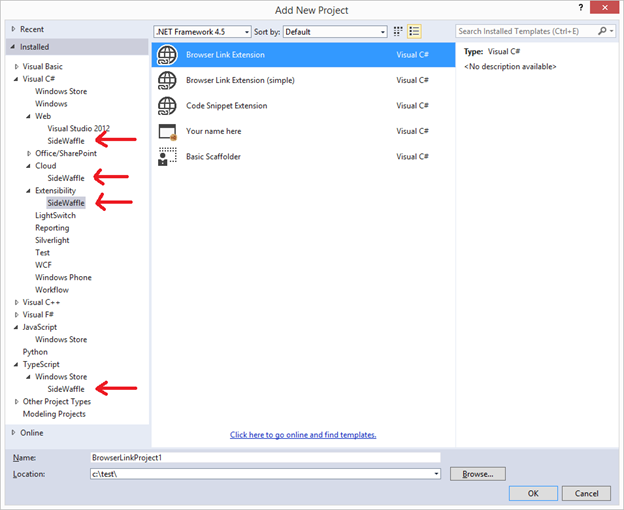Image resolution: width=624 pixels, height=510 pixels.
Task: Select the Python category
Action: pyautogui.click(x=35, y=352)
